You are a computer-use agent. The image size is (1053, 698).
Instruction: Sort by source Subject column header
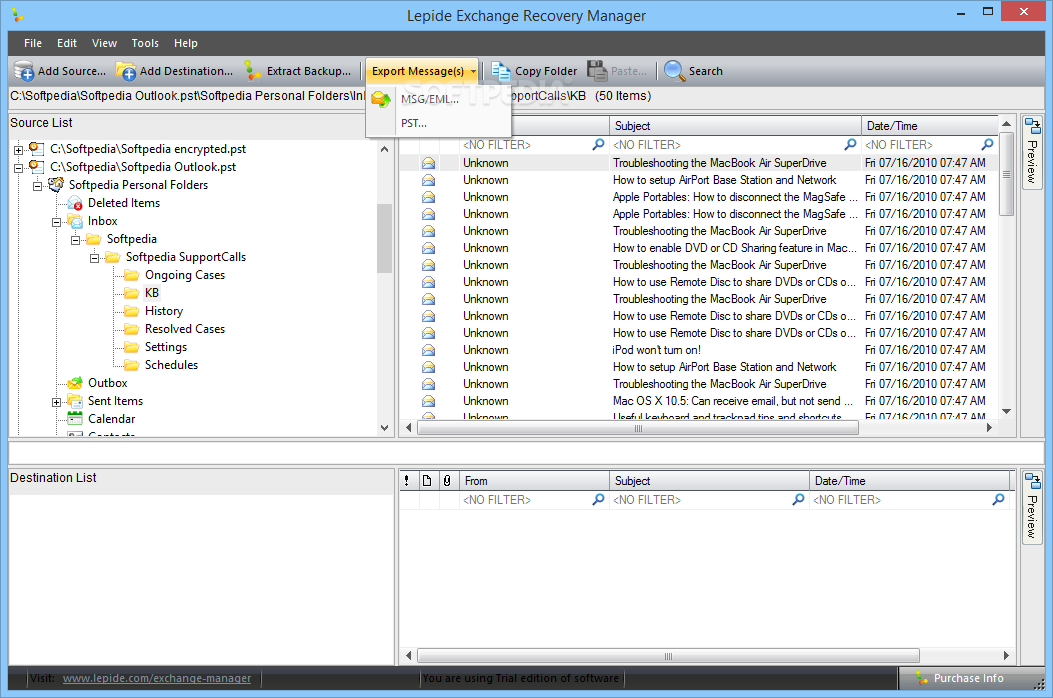pos(735,126)
